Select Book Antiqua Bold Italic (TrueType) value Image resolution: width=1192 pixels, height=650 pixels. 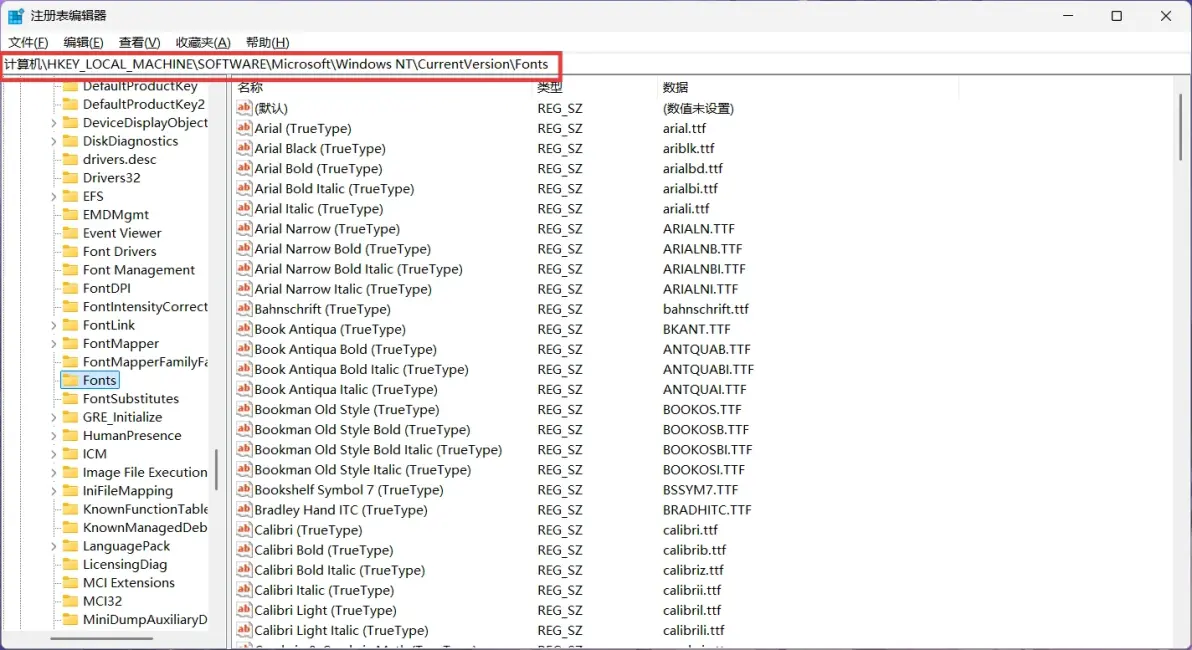pos(361,369)
